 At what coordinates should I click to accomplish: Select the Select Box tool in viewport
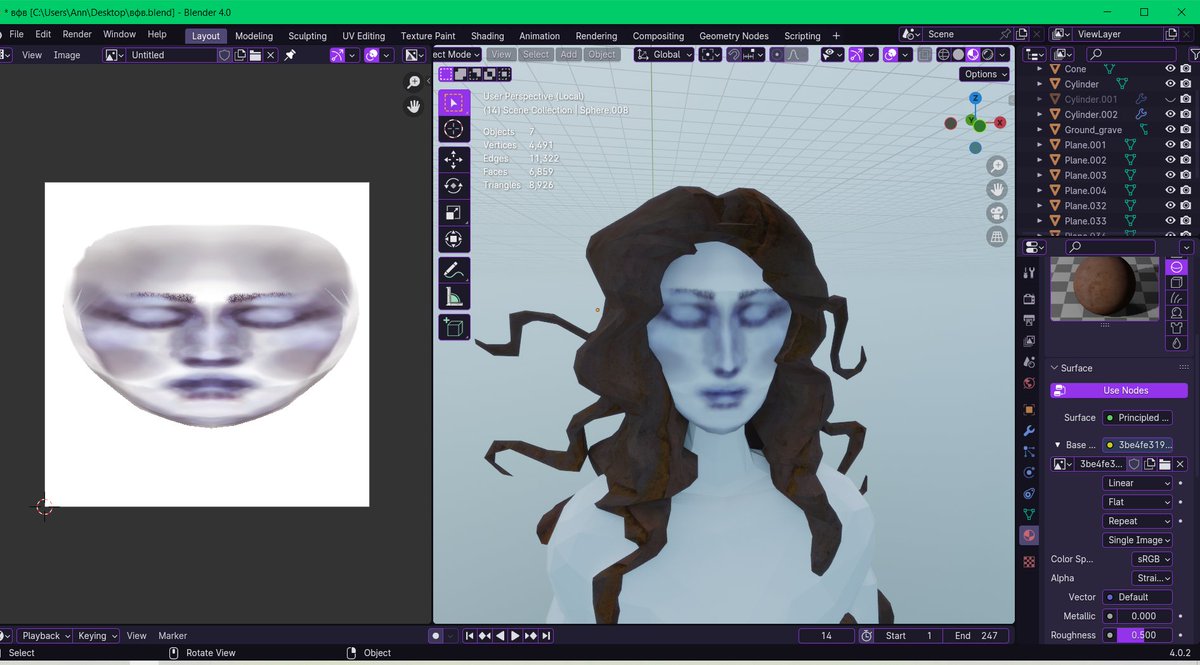453,102
